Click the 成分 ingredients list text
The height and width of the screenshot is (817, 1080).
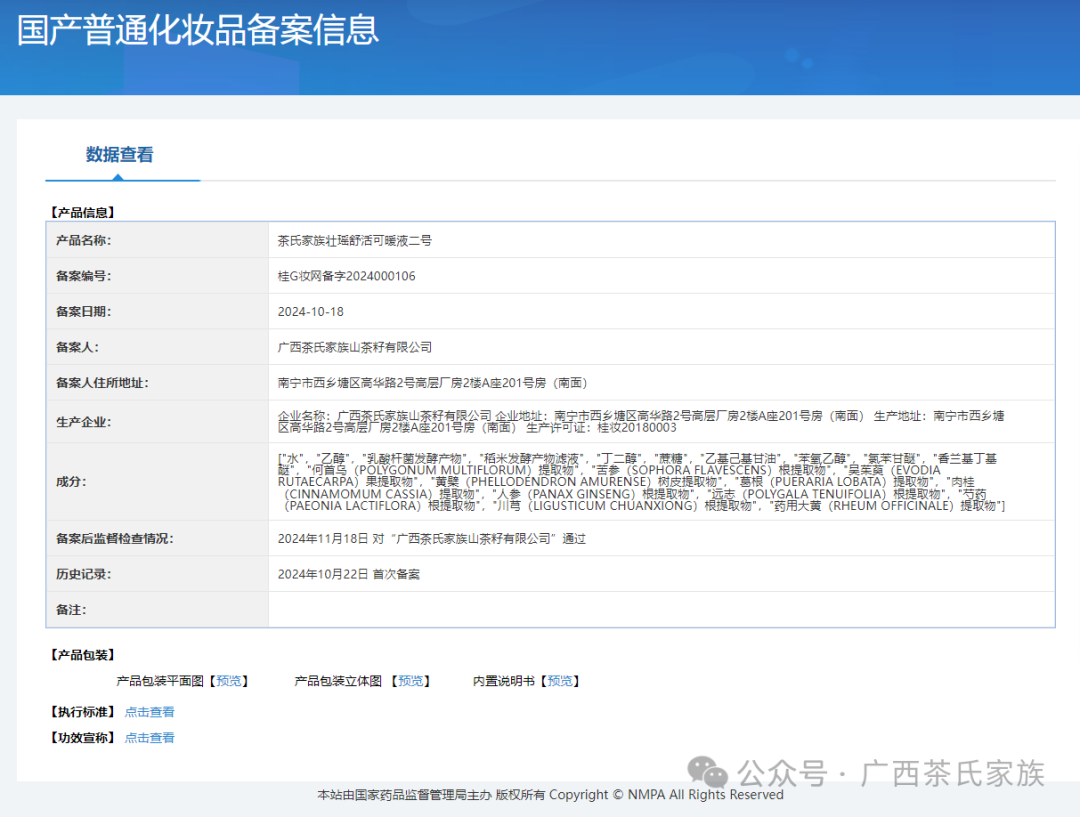640,482
